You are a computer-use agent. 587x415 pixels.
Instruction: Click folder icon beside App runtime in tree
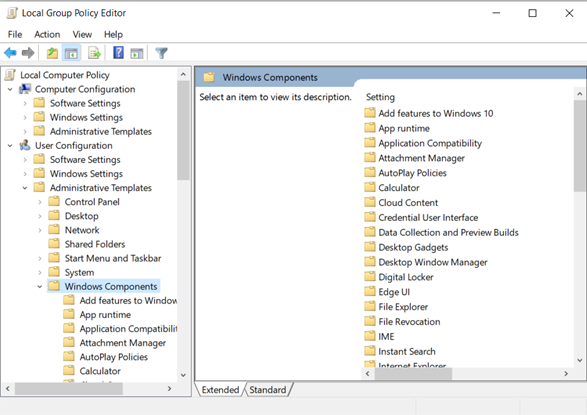click(x=69, y=314)
